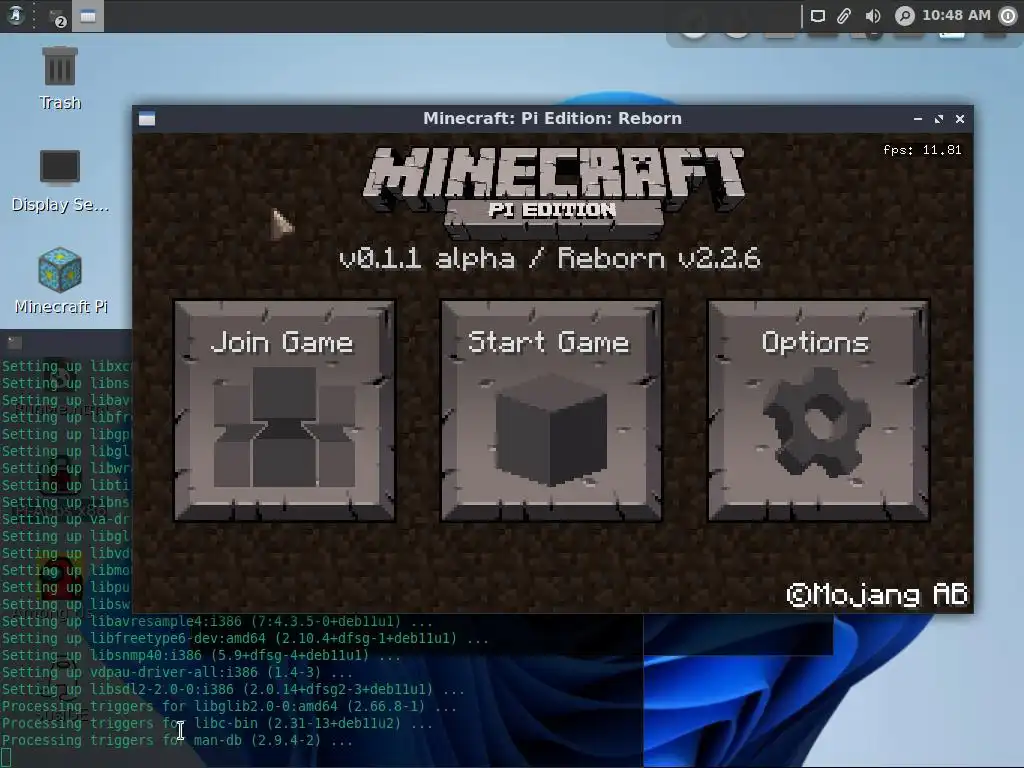Screen dimensions: 1024x768
Task: Click terminal line 'Setting up libsdl2-2.0-0:i386'
Action: tap(233, 689)
